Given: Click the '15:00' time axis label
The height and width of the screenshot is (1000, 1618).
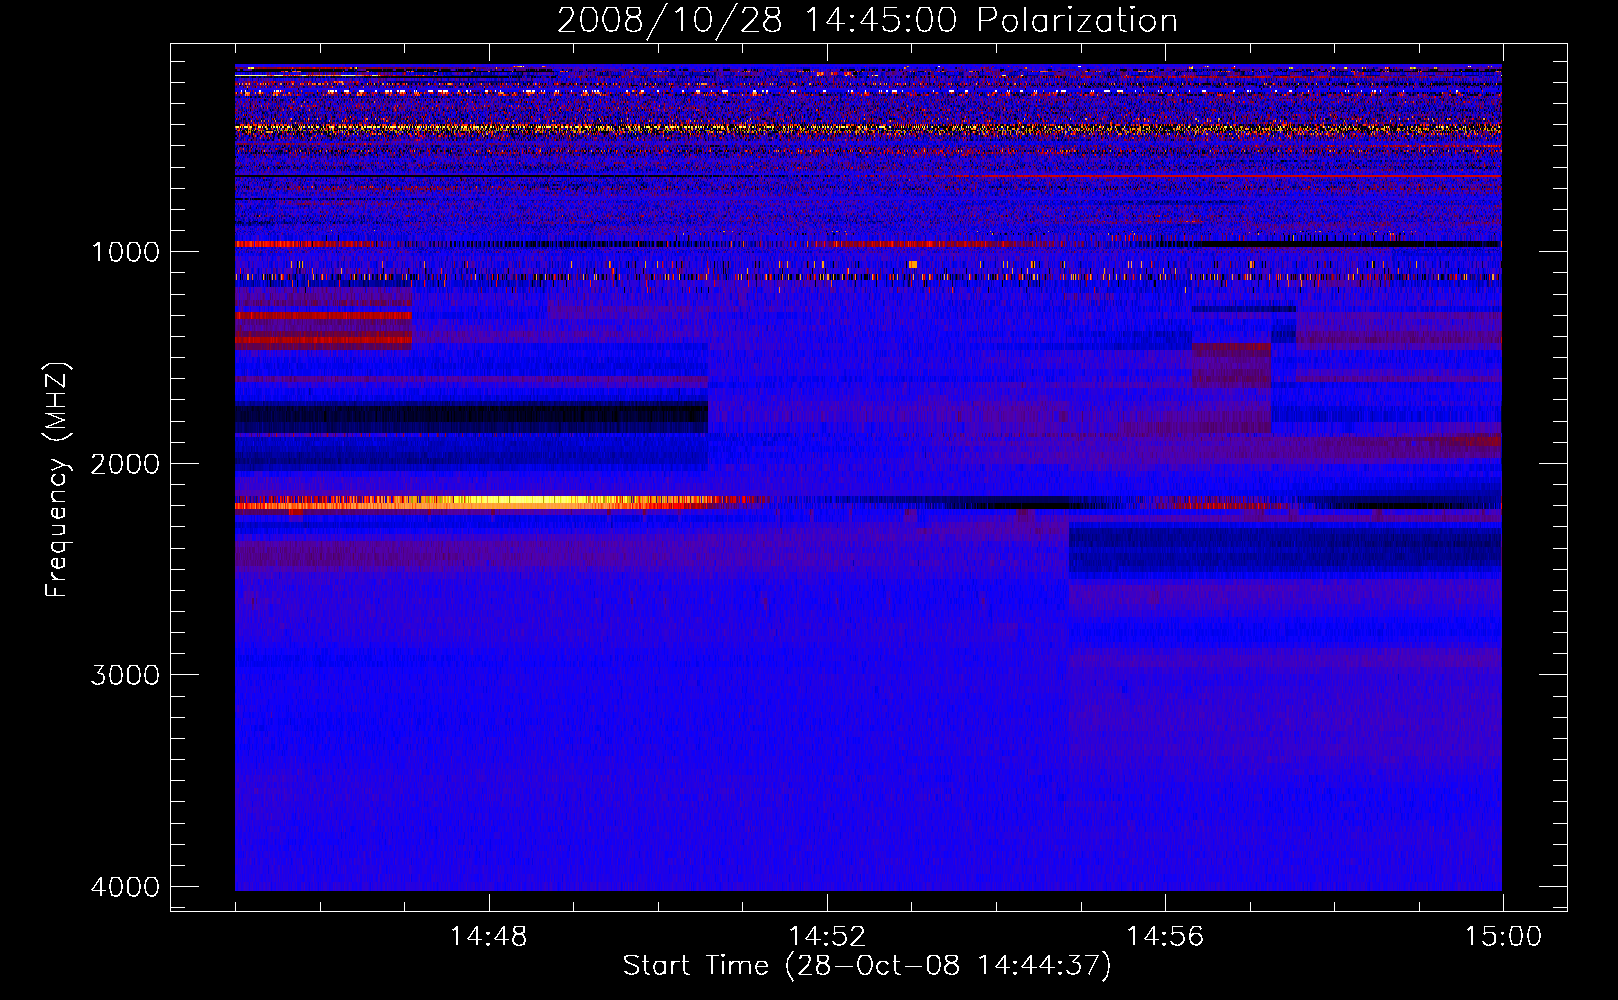Looking at the screenshot, I should coord(1503,937).
